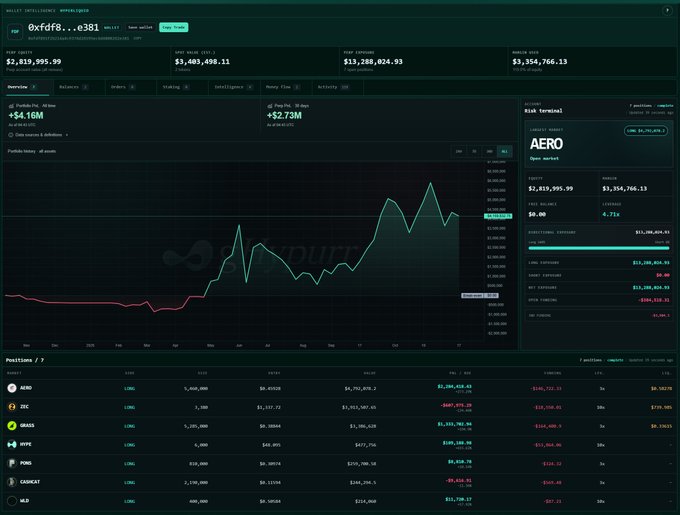Screen dimensions: 680x515
Task: Click the AERO token icon in positions
Action: click(12, 388)
